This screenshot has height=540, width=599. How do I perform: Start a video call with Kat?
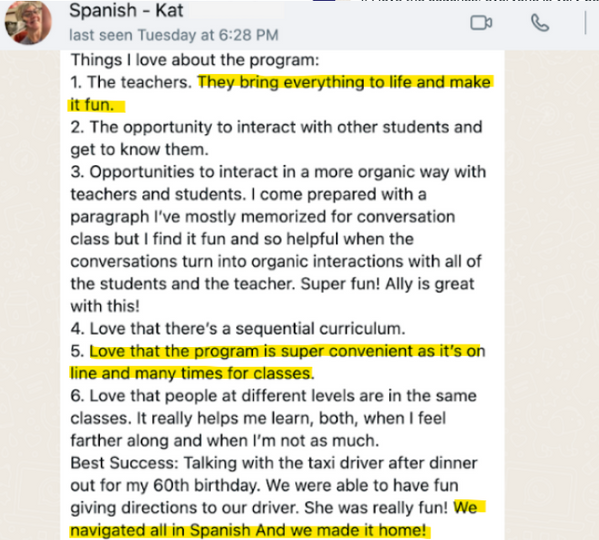coord(481,23)
